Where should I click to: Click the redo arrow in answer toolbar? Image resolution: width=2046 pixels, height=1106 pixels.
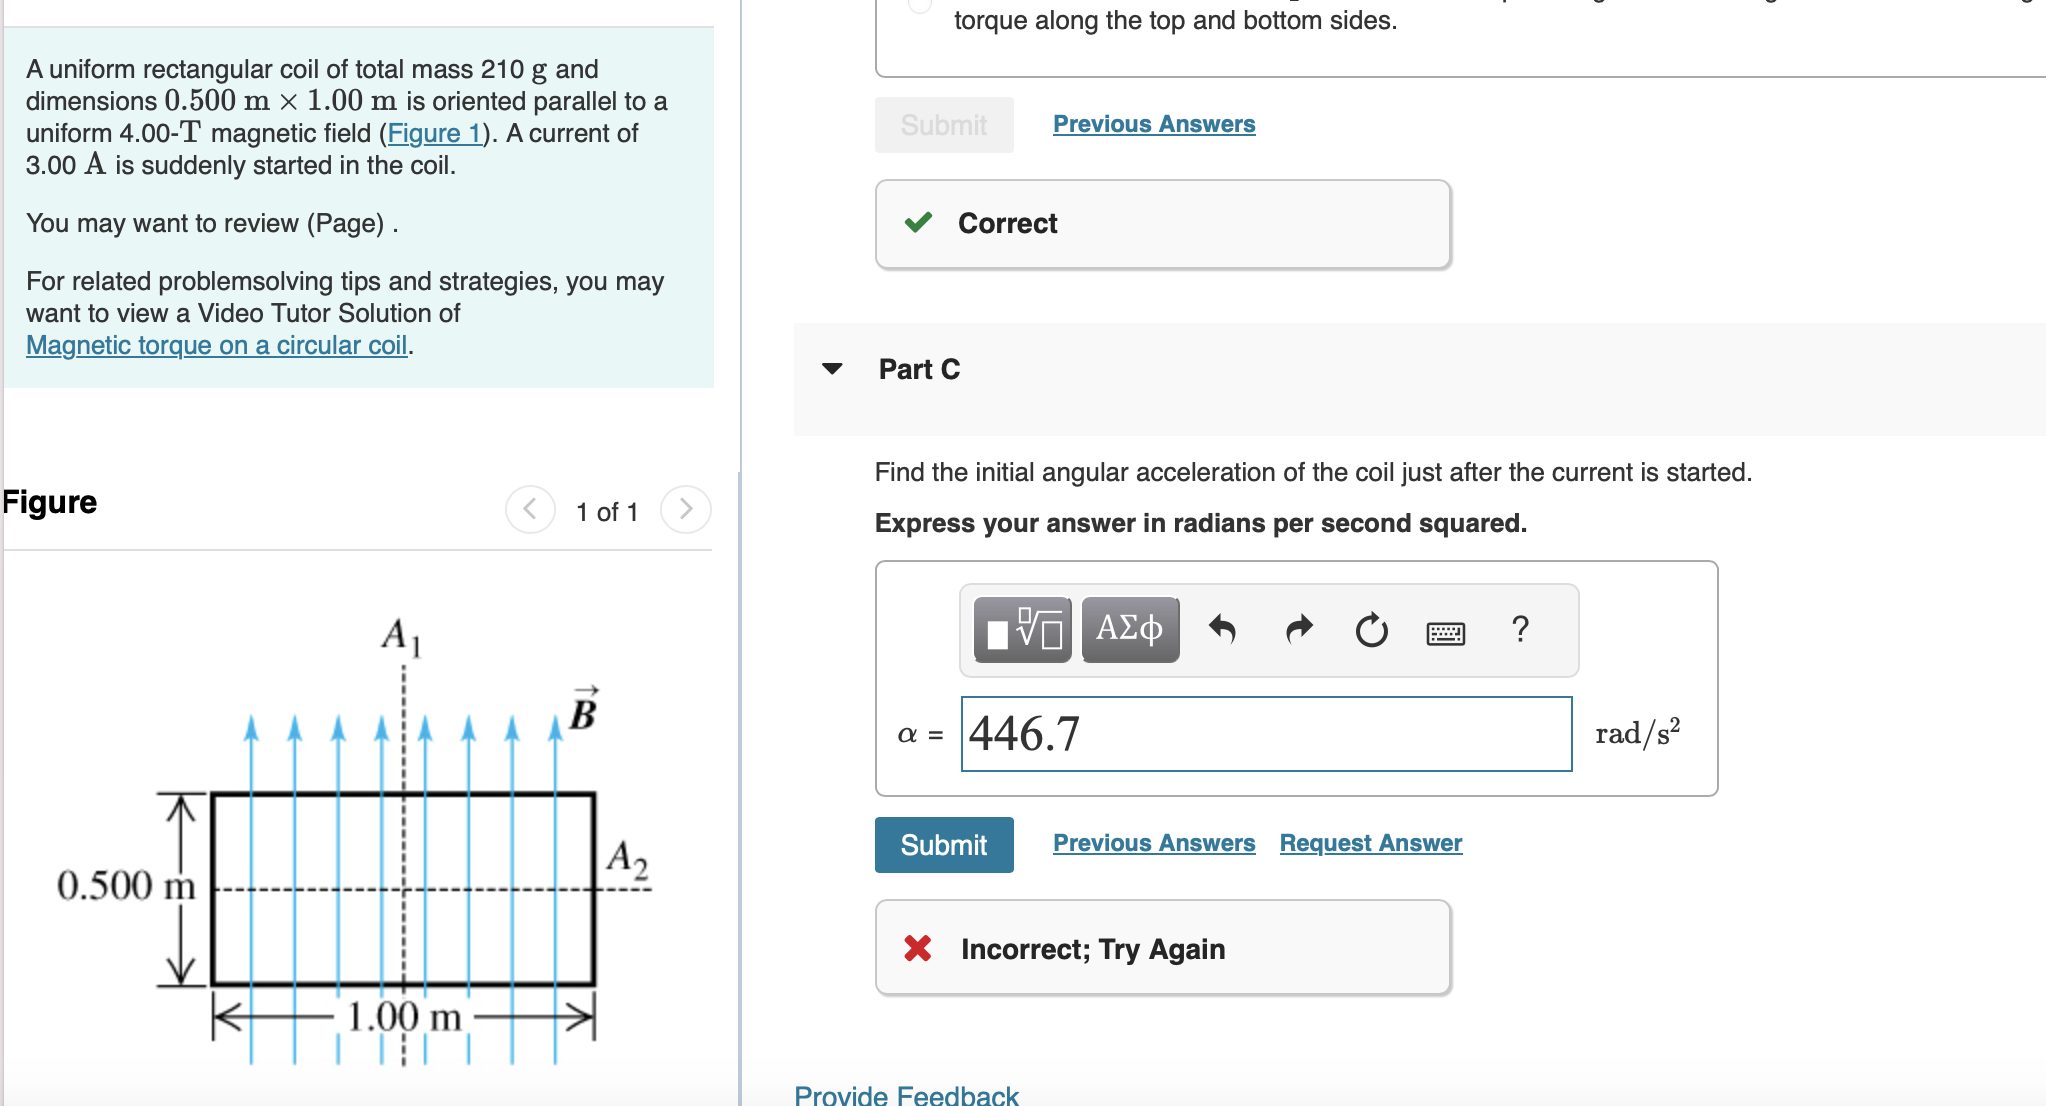[x=1298, y=630]
